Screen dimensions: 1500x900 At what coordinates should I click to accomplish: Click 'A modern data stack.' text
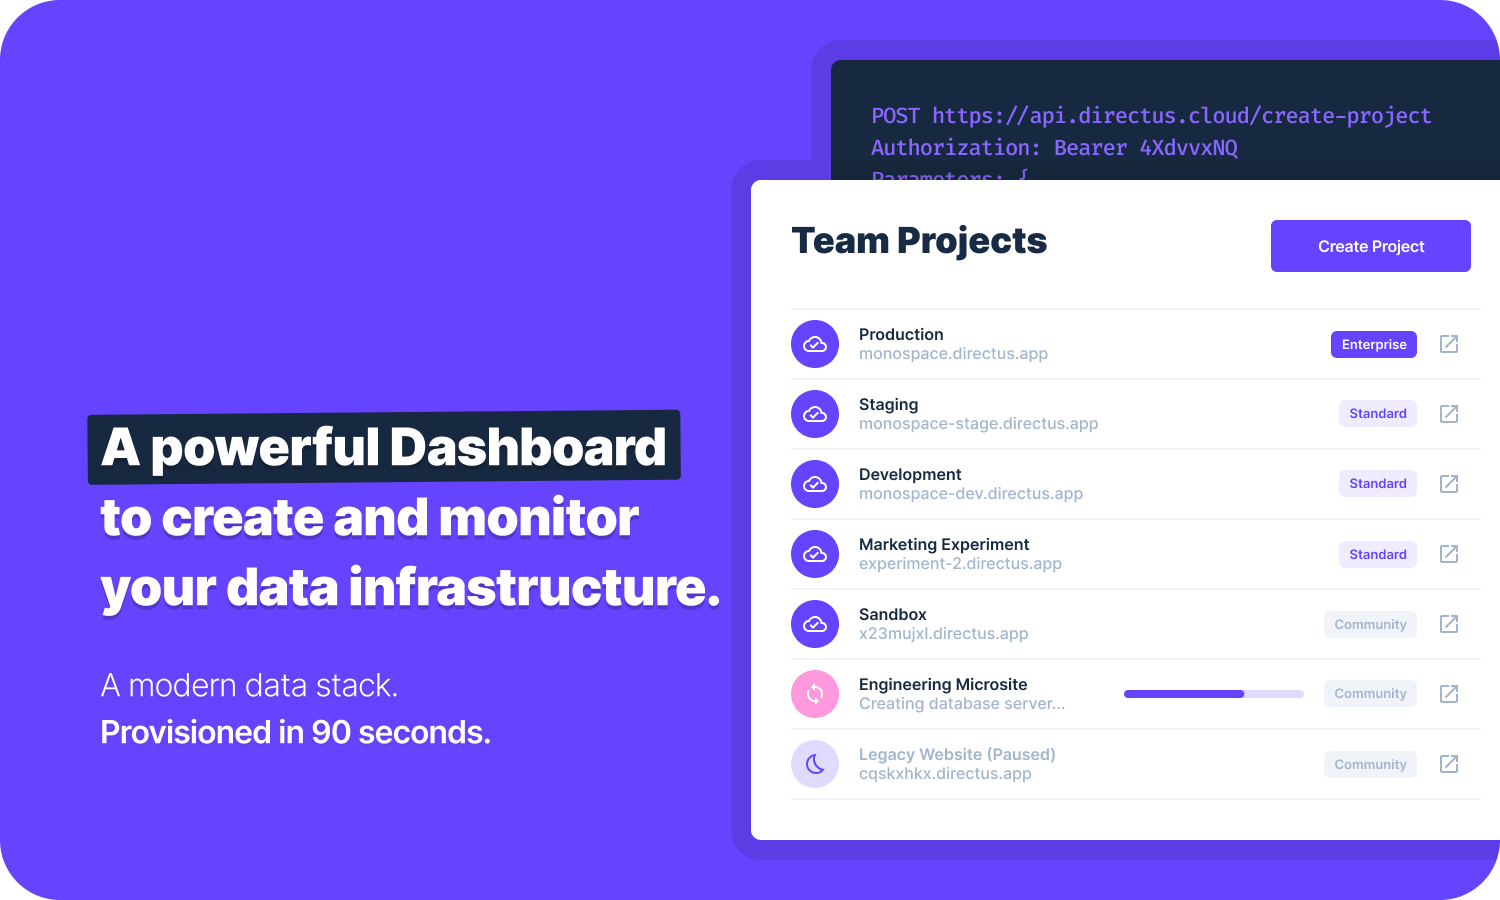tap(250, 686)
